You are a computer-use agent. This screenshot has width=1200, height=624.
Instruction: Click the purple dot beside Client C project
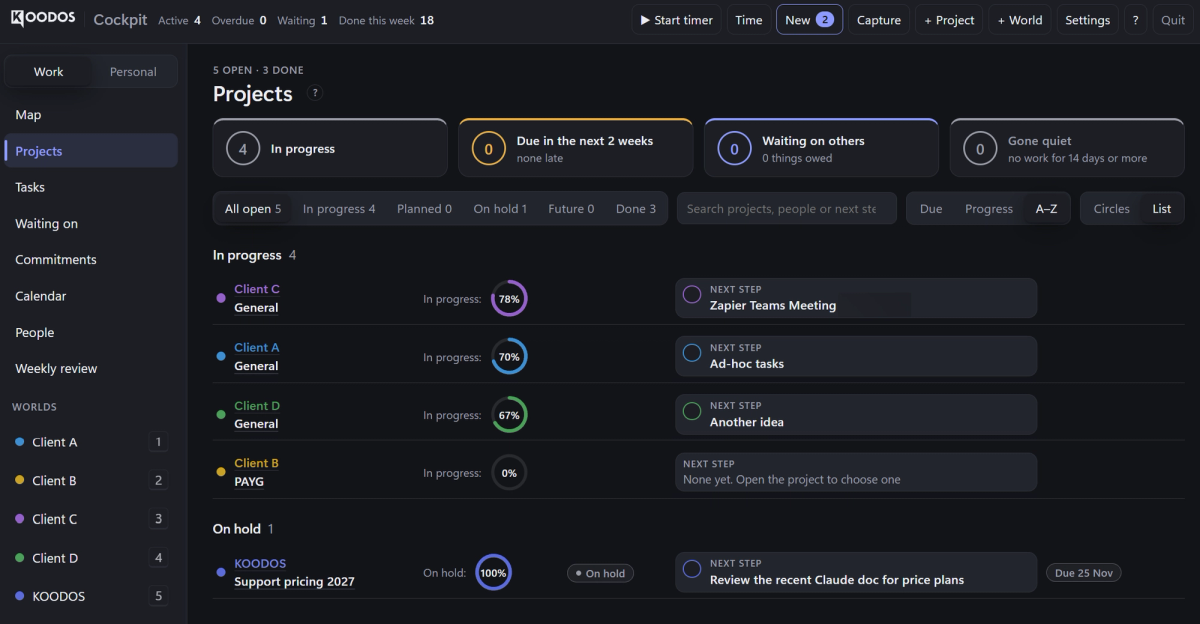[x=221, y=298]
